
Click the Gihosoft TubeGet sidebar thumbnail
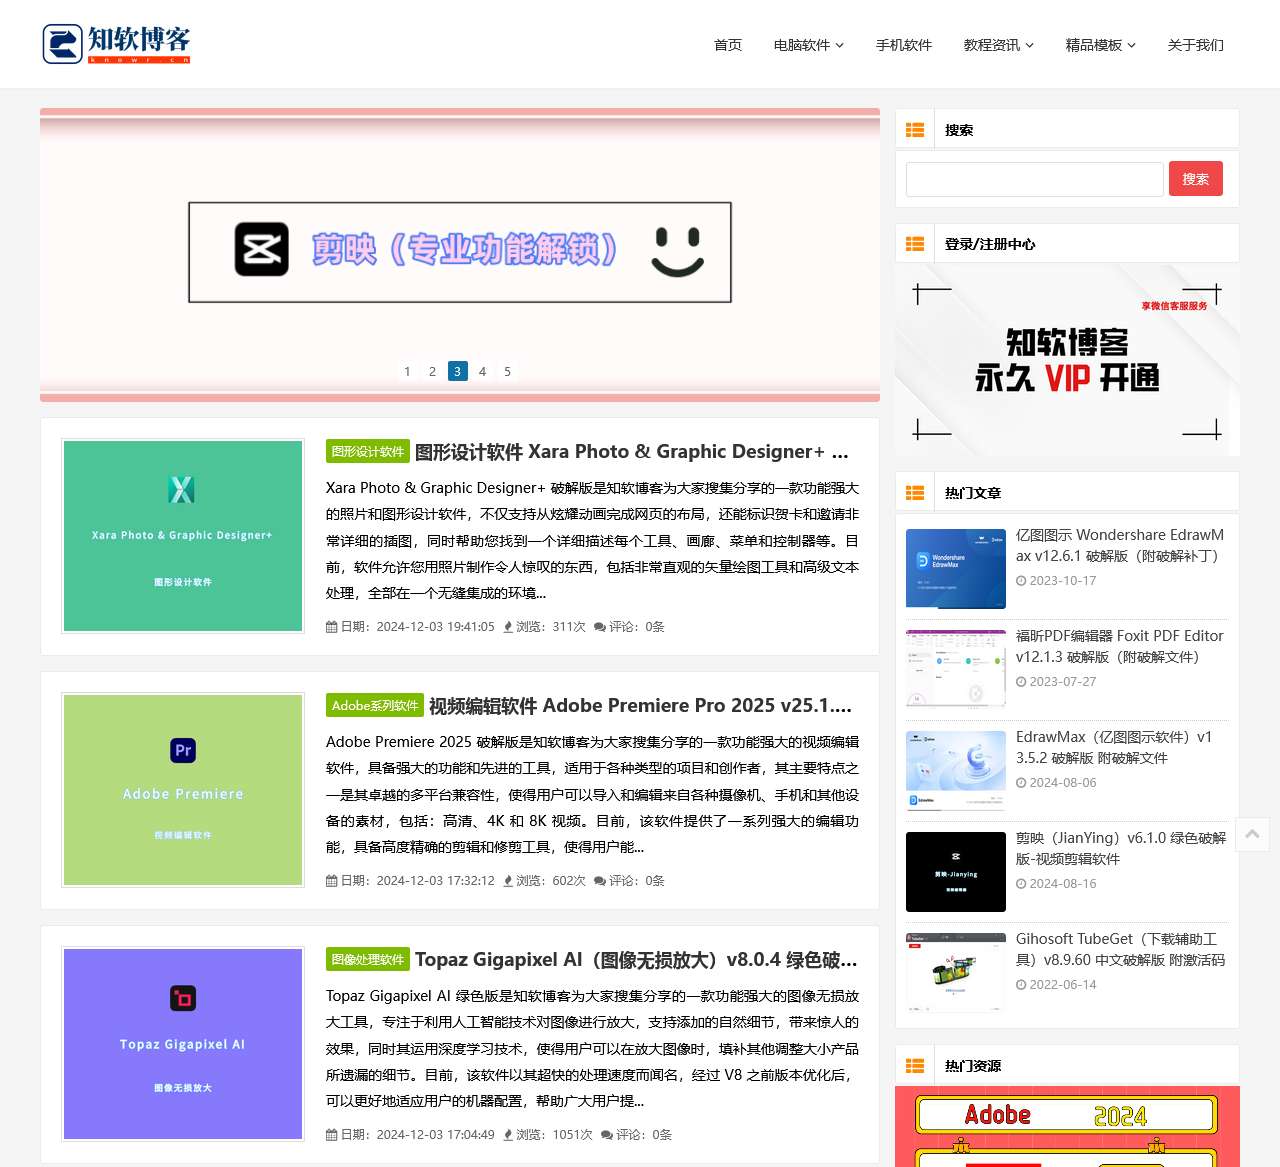pyautogui.click(x=956, y=973)
